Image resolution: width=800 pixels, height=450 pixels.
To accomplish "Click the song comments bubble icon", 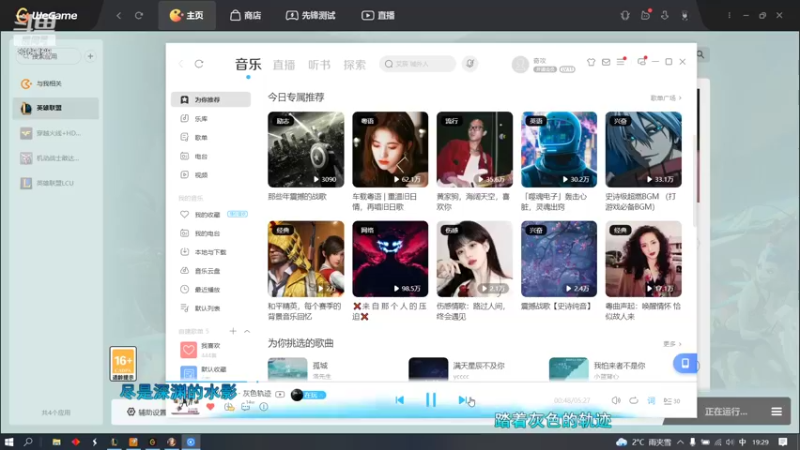I will tap(246, 407).
